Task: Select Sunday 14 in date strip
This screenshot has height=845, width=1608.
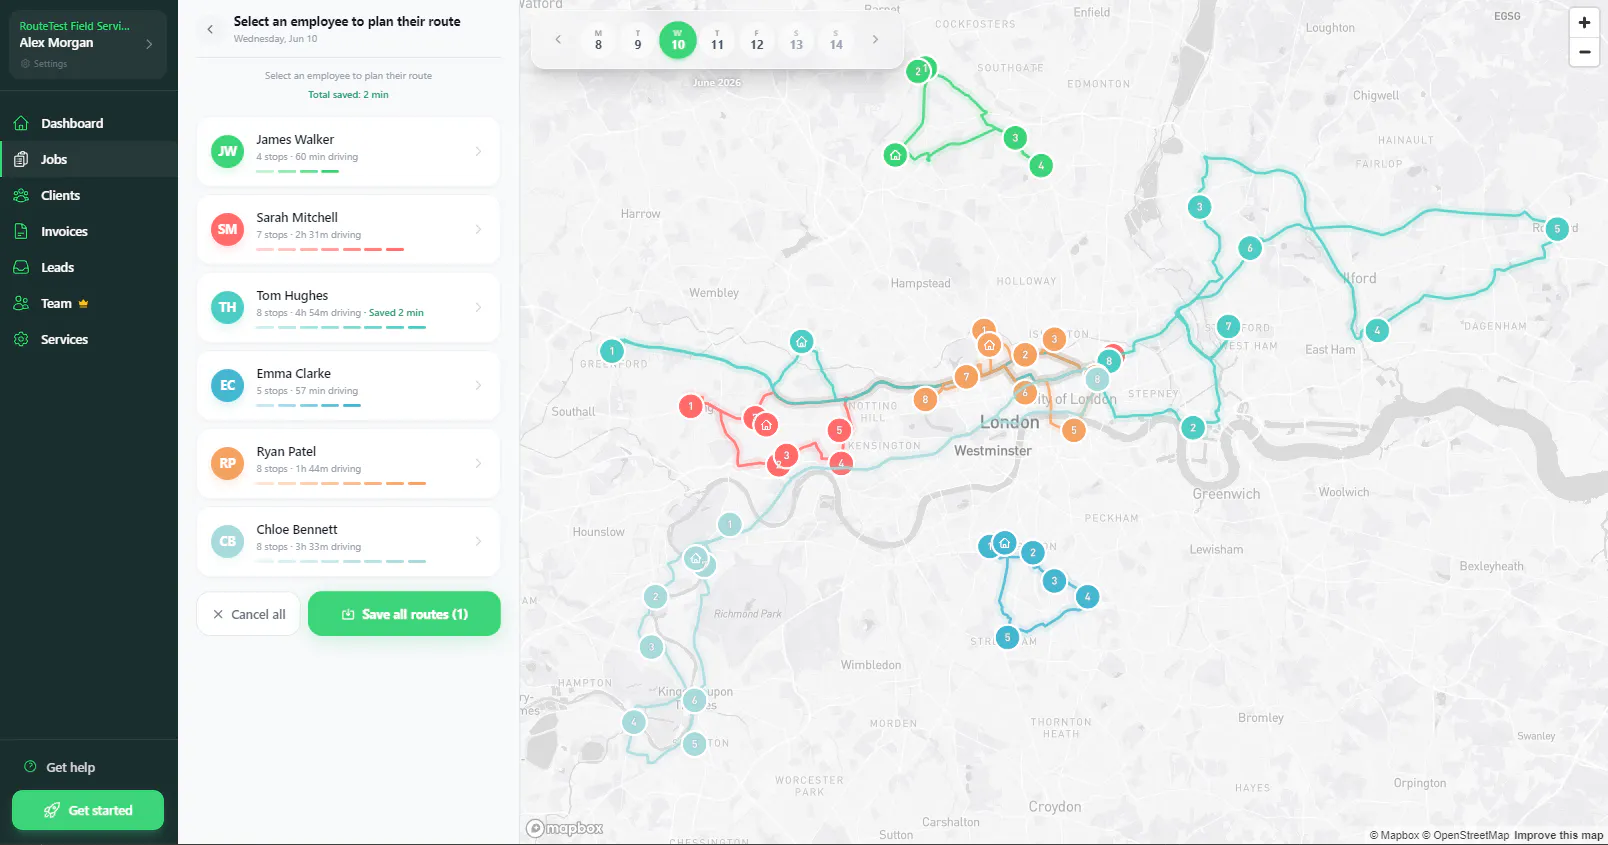Action: click(836, 40)
